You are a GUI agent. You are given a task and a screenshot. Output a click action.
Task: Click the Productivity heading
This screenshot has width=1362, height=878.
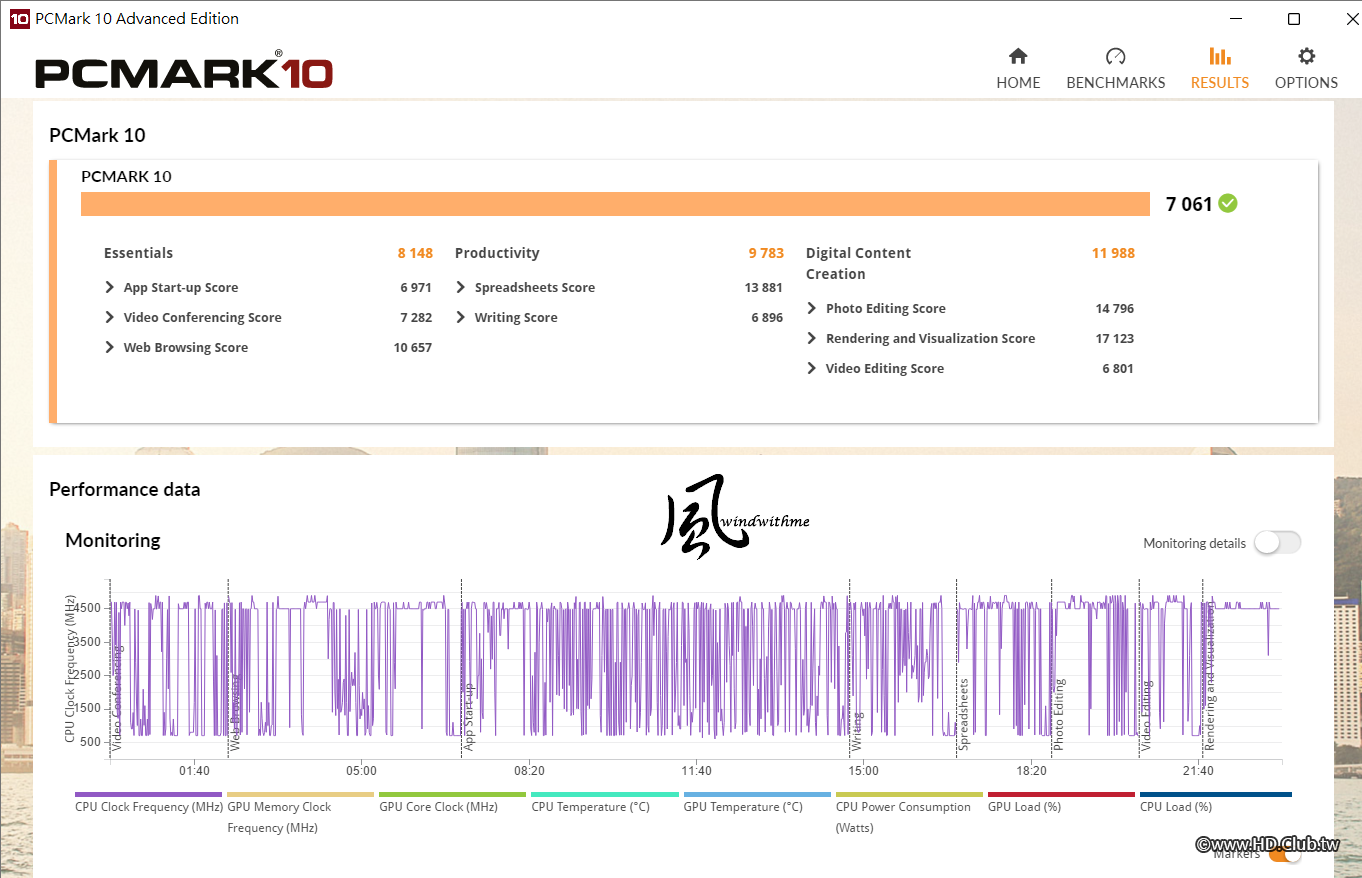(x=497, y=253)
